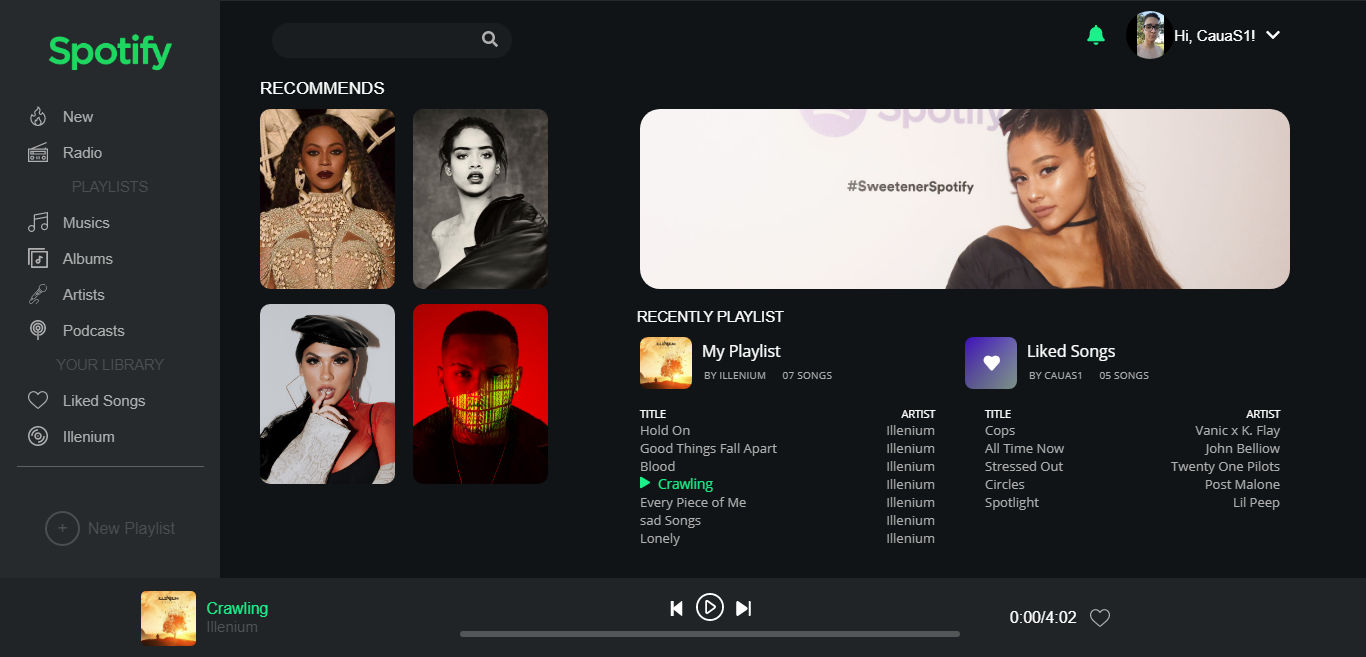Click the album icon beside Albums

[x=38, y=259]
